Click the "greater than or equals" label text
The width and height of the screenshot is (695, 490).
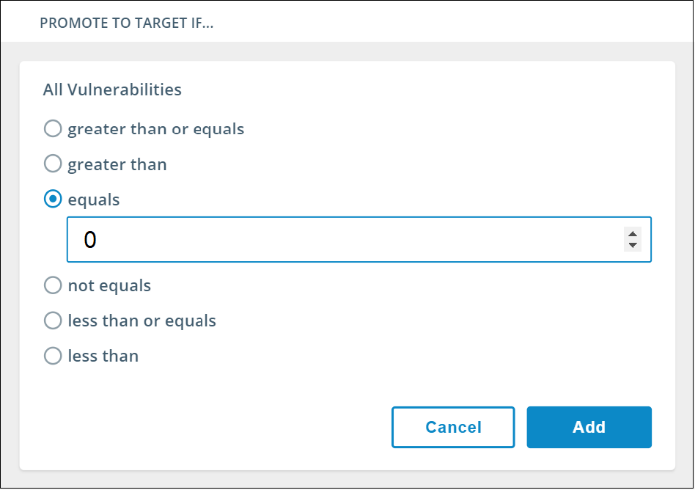coord(156,129)
